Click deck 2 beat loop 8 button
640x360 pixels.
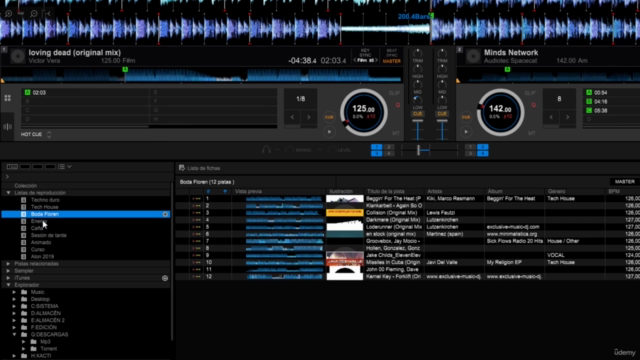click(x=559, y=99)
